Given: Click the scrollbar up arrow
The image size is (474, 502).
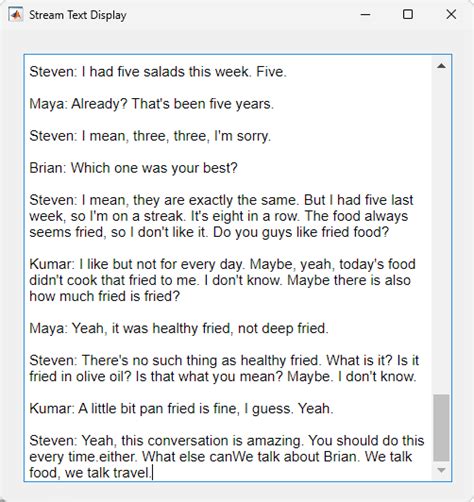Looking at the screenshot, I should 441,66.
